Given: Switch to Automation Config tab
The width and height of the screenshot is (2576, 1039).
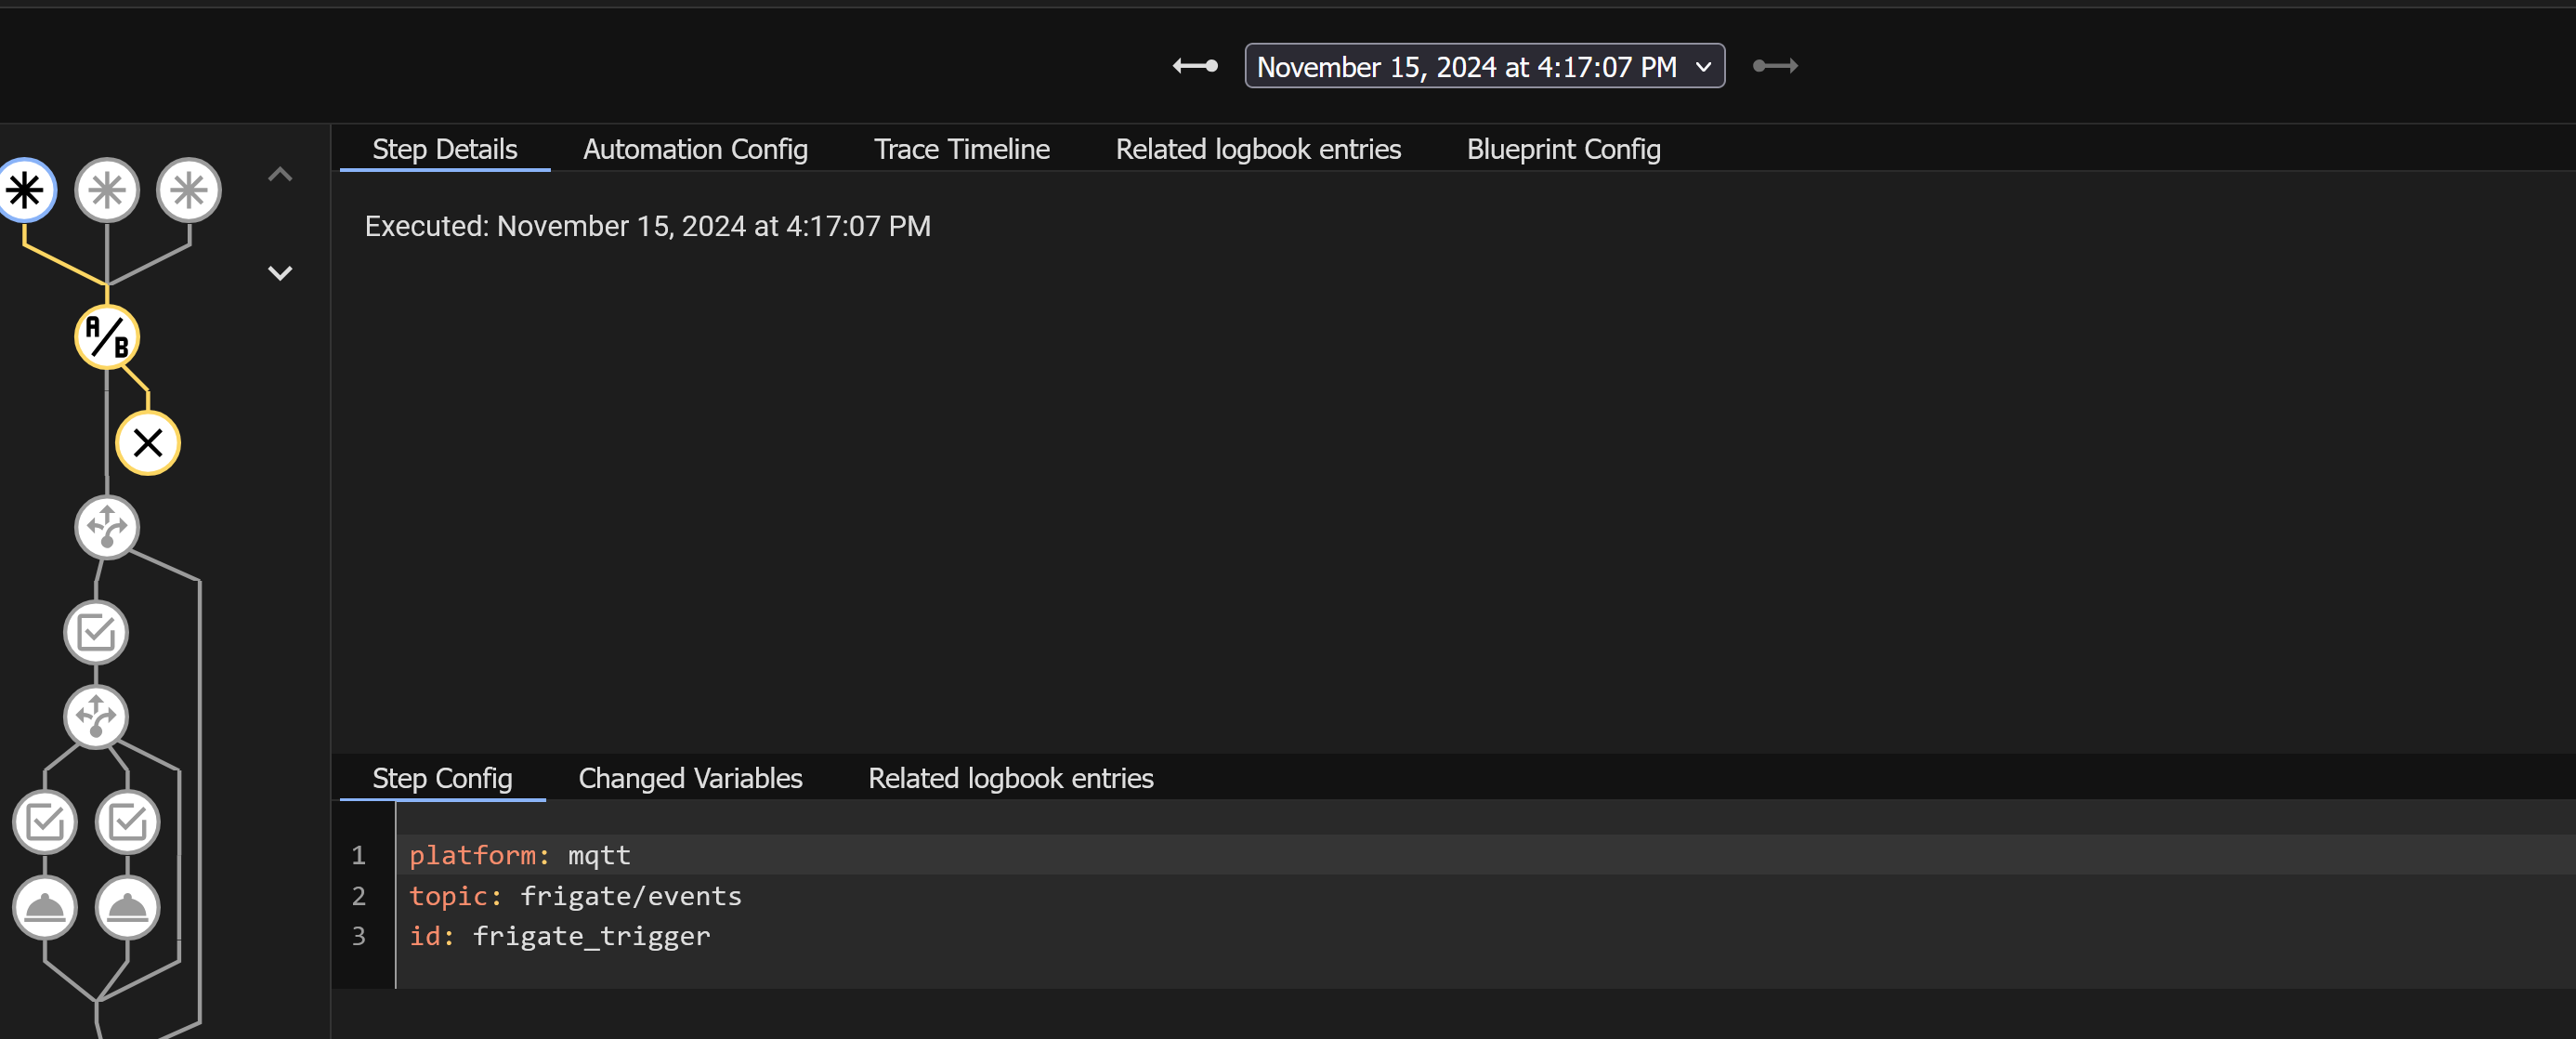Looking at the screenshot, I should click(695, 149).
